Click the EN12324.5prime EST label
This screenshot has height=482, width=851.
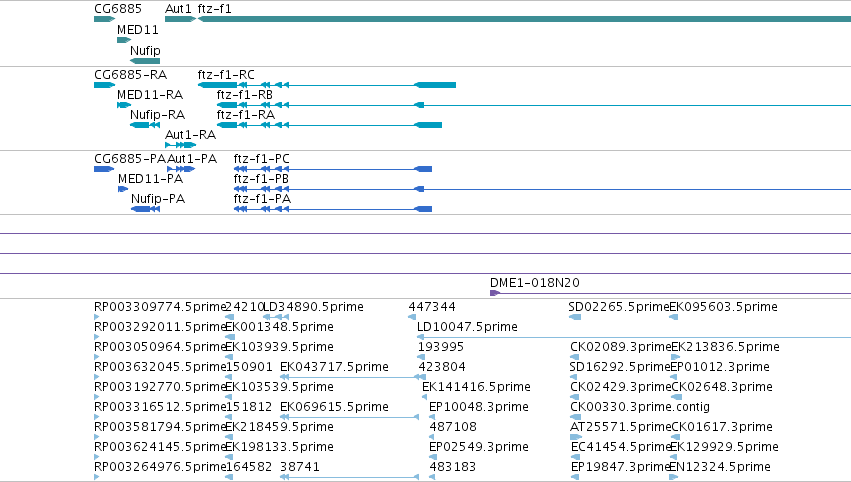[720, 467]
